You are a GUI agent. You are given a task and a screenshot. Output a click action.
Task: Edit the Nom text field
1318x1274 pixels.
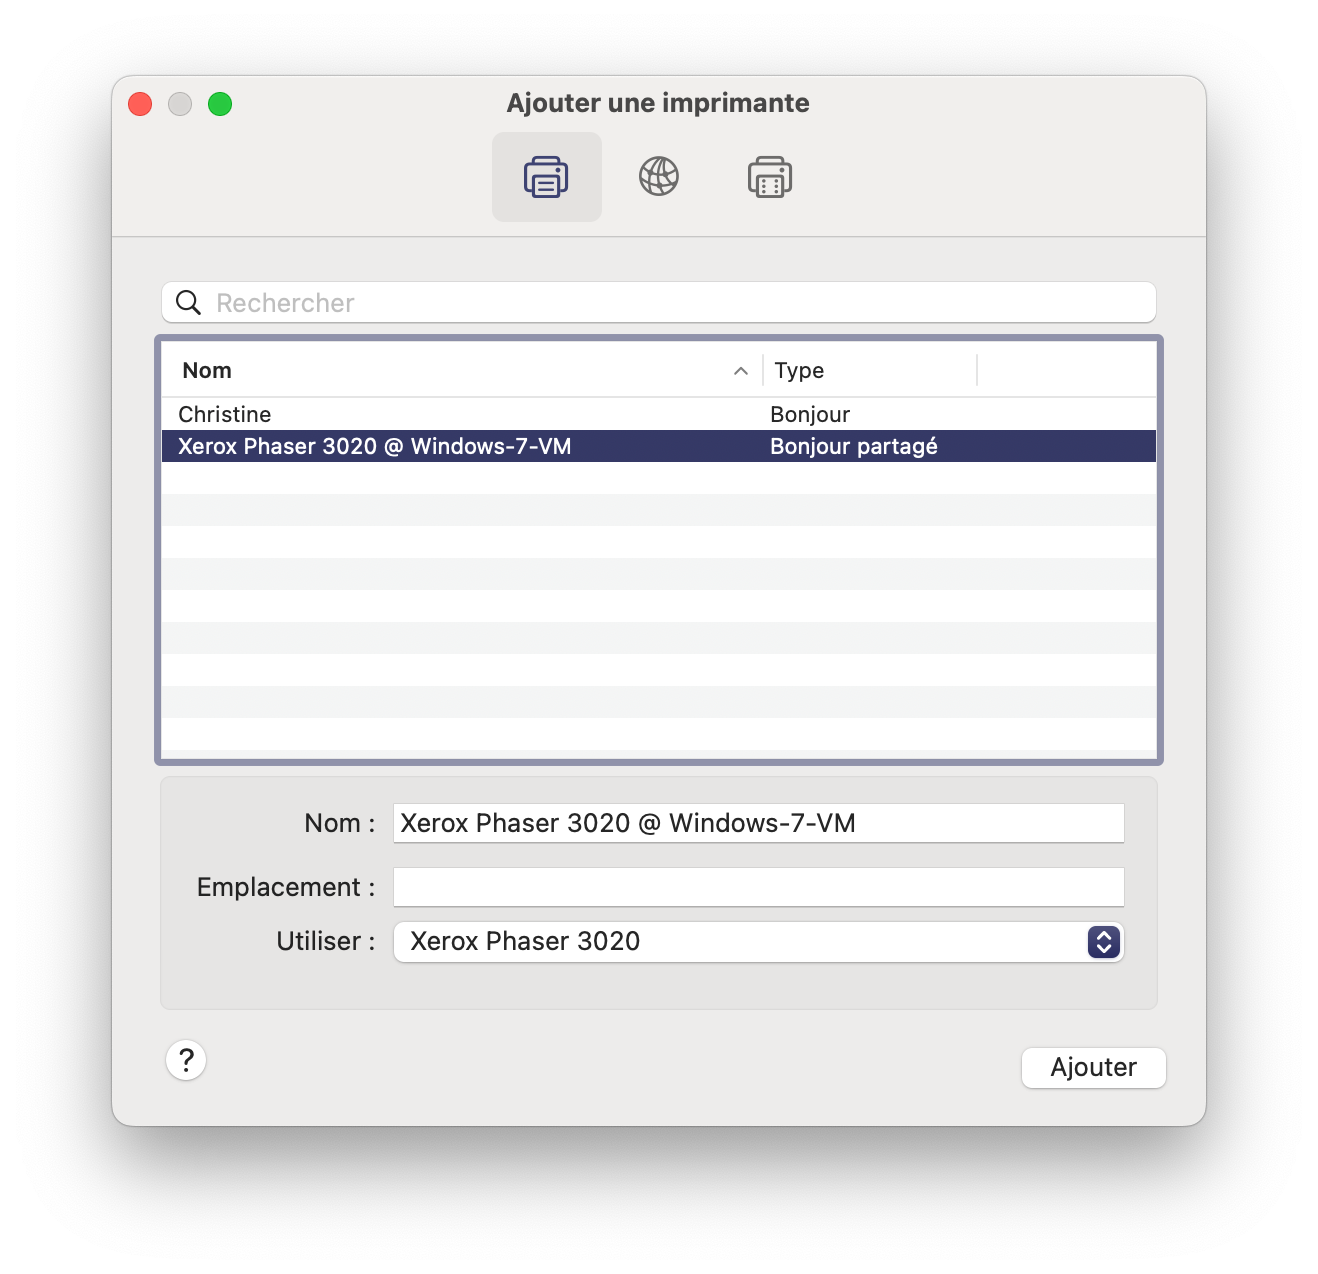759,823
